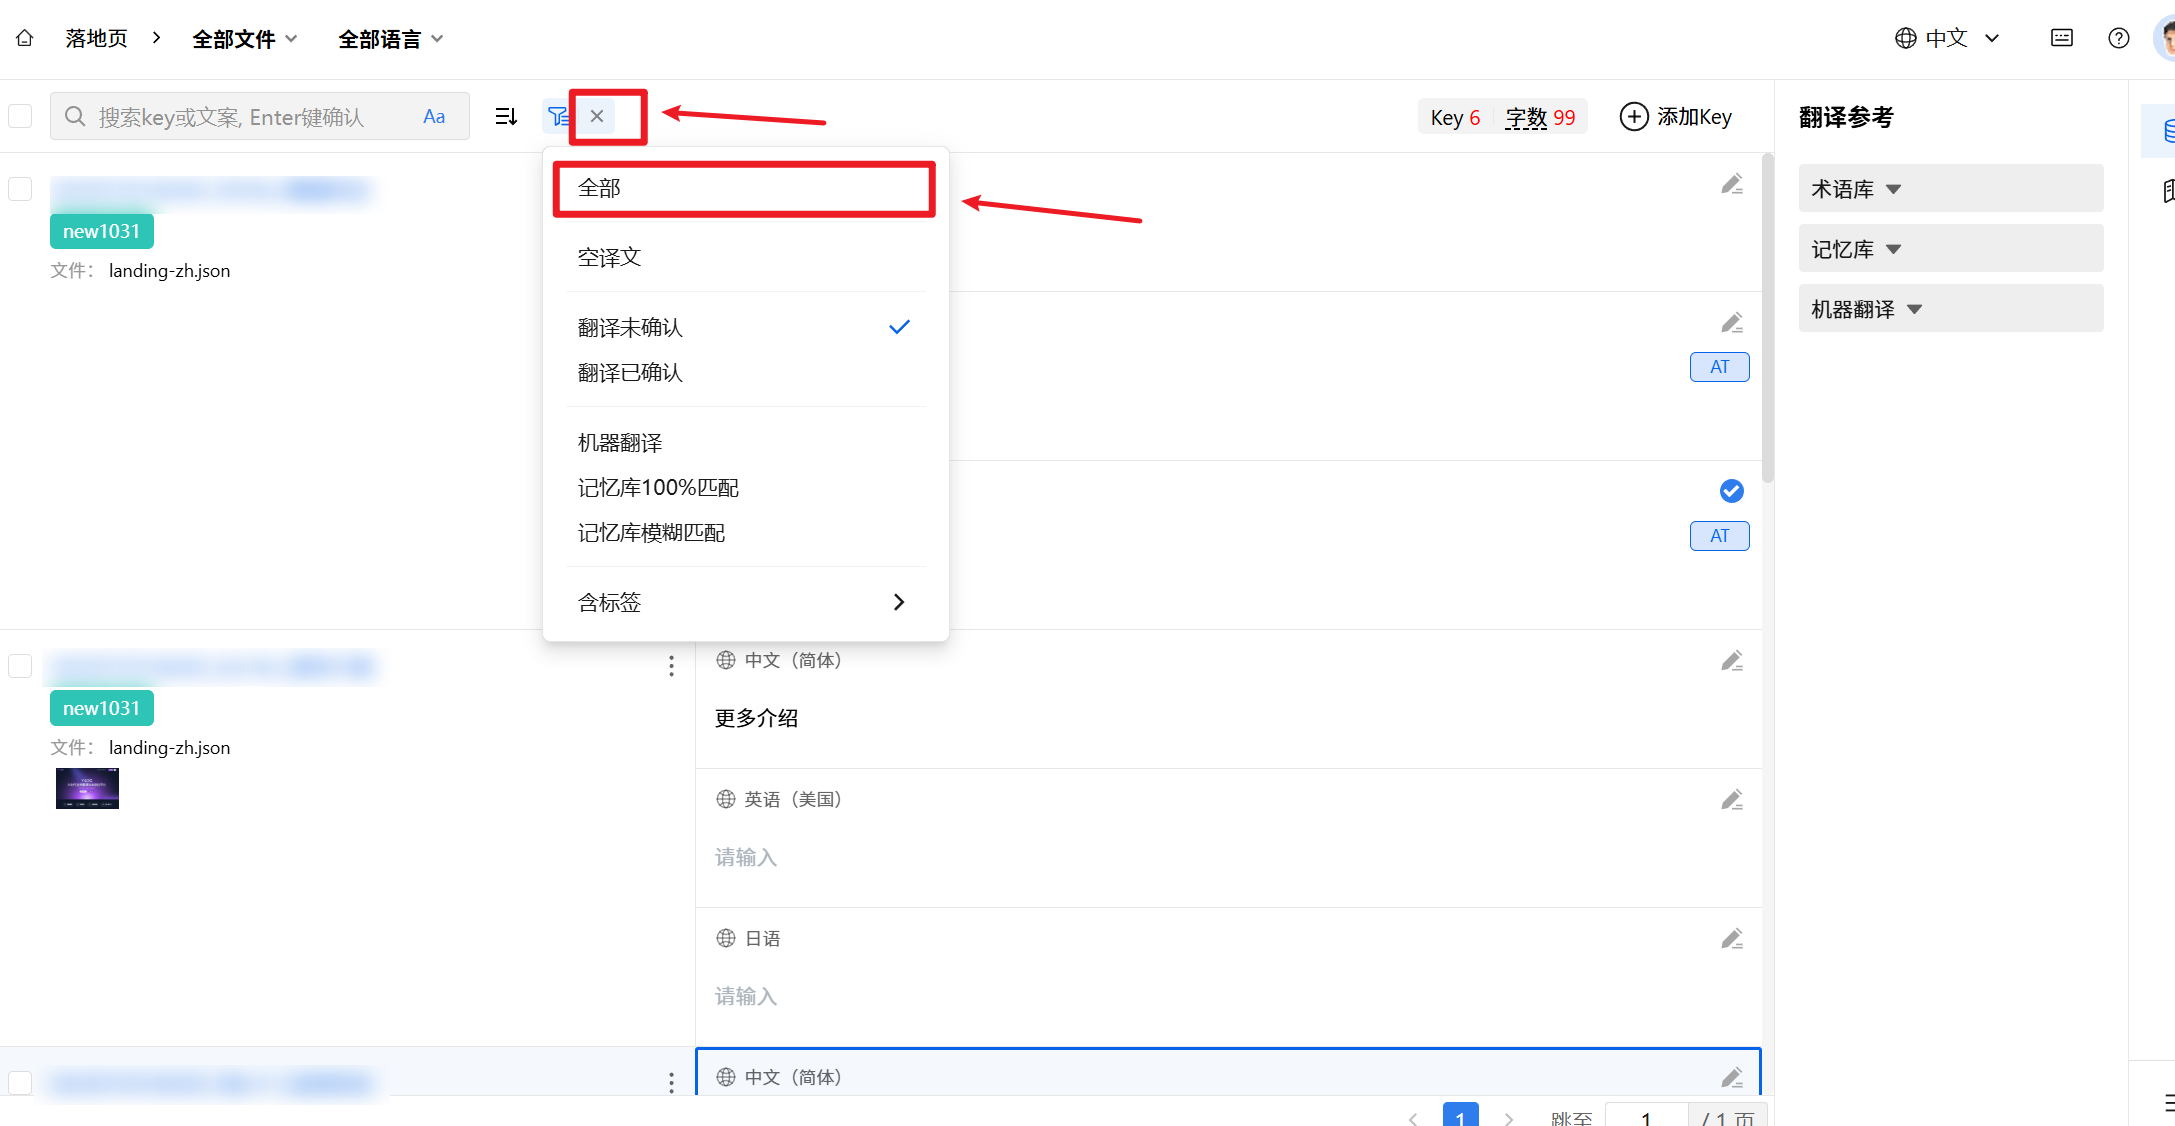Open the help question mark icon
Screen dimensions: 2175x1126
2118,38
